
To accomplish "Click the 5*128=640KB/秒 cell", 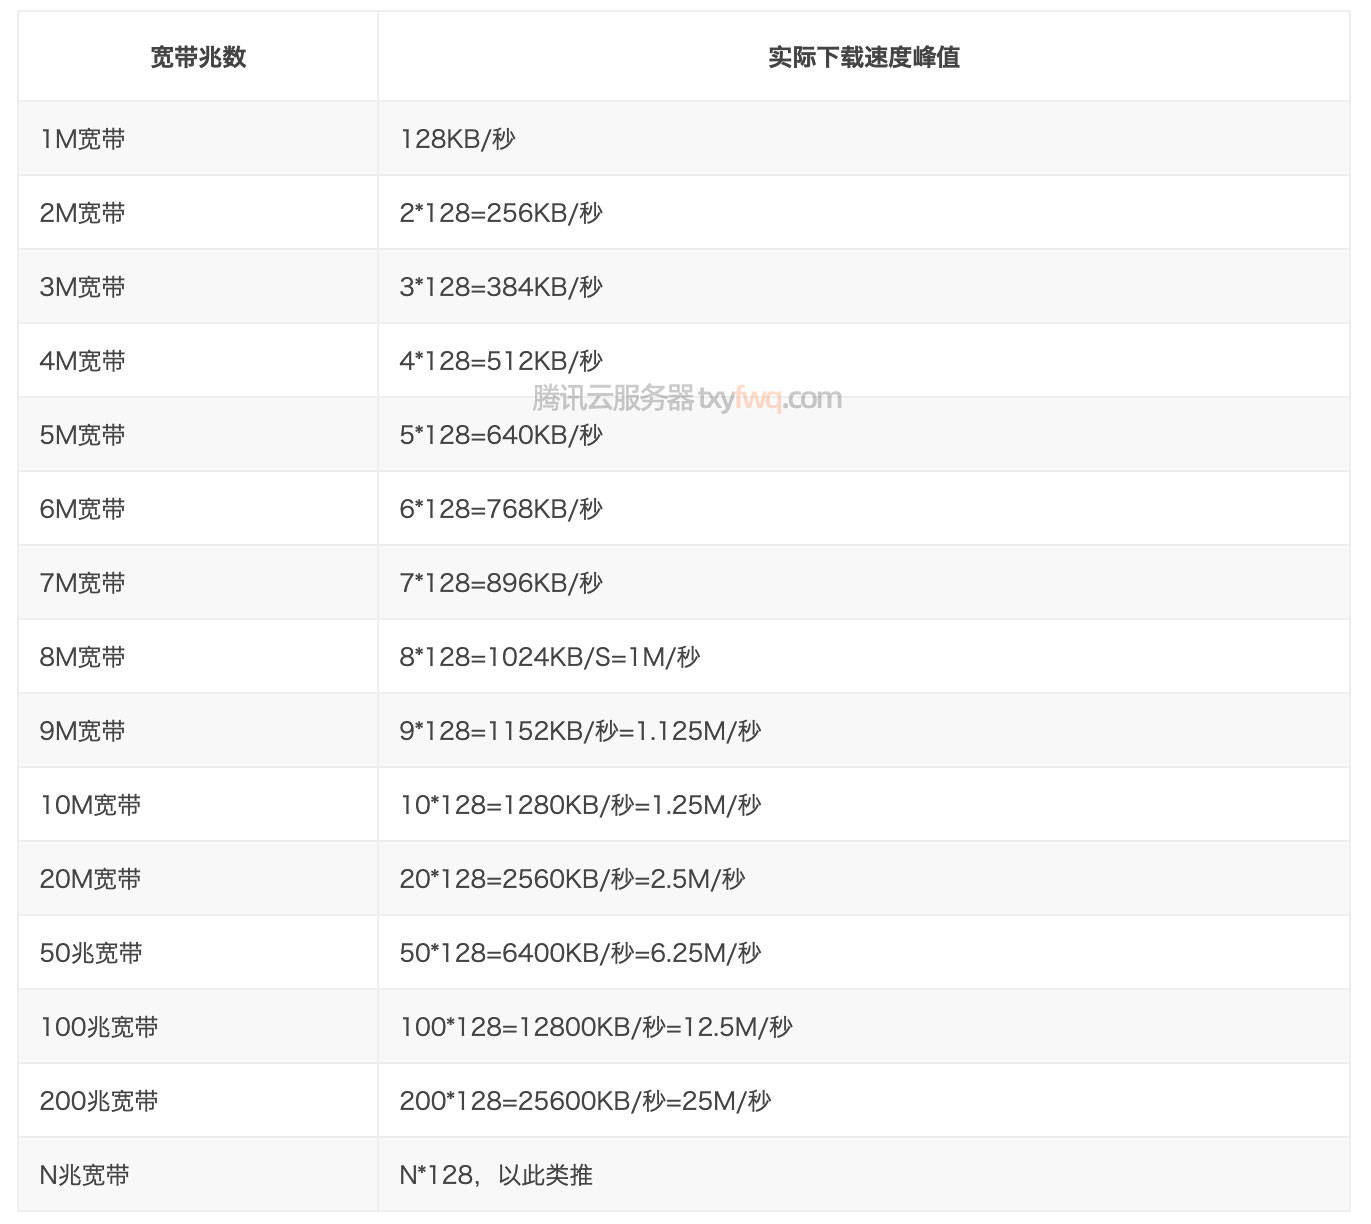I will 501,435.
